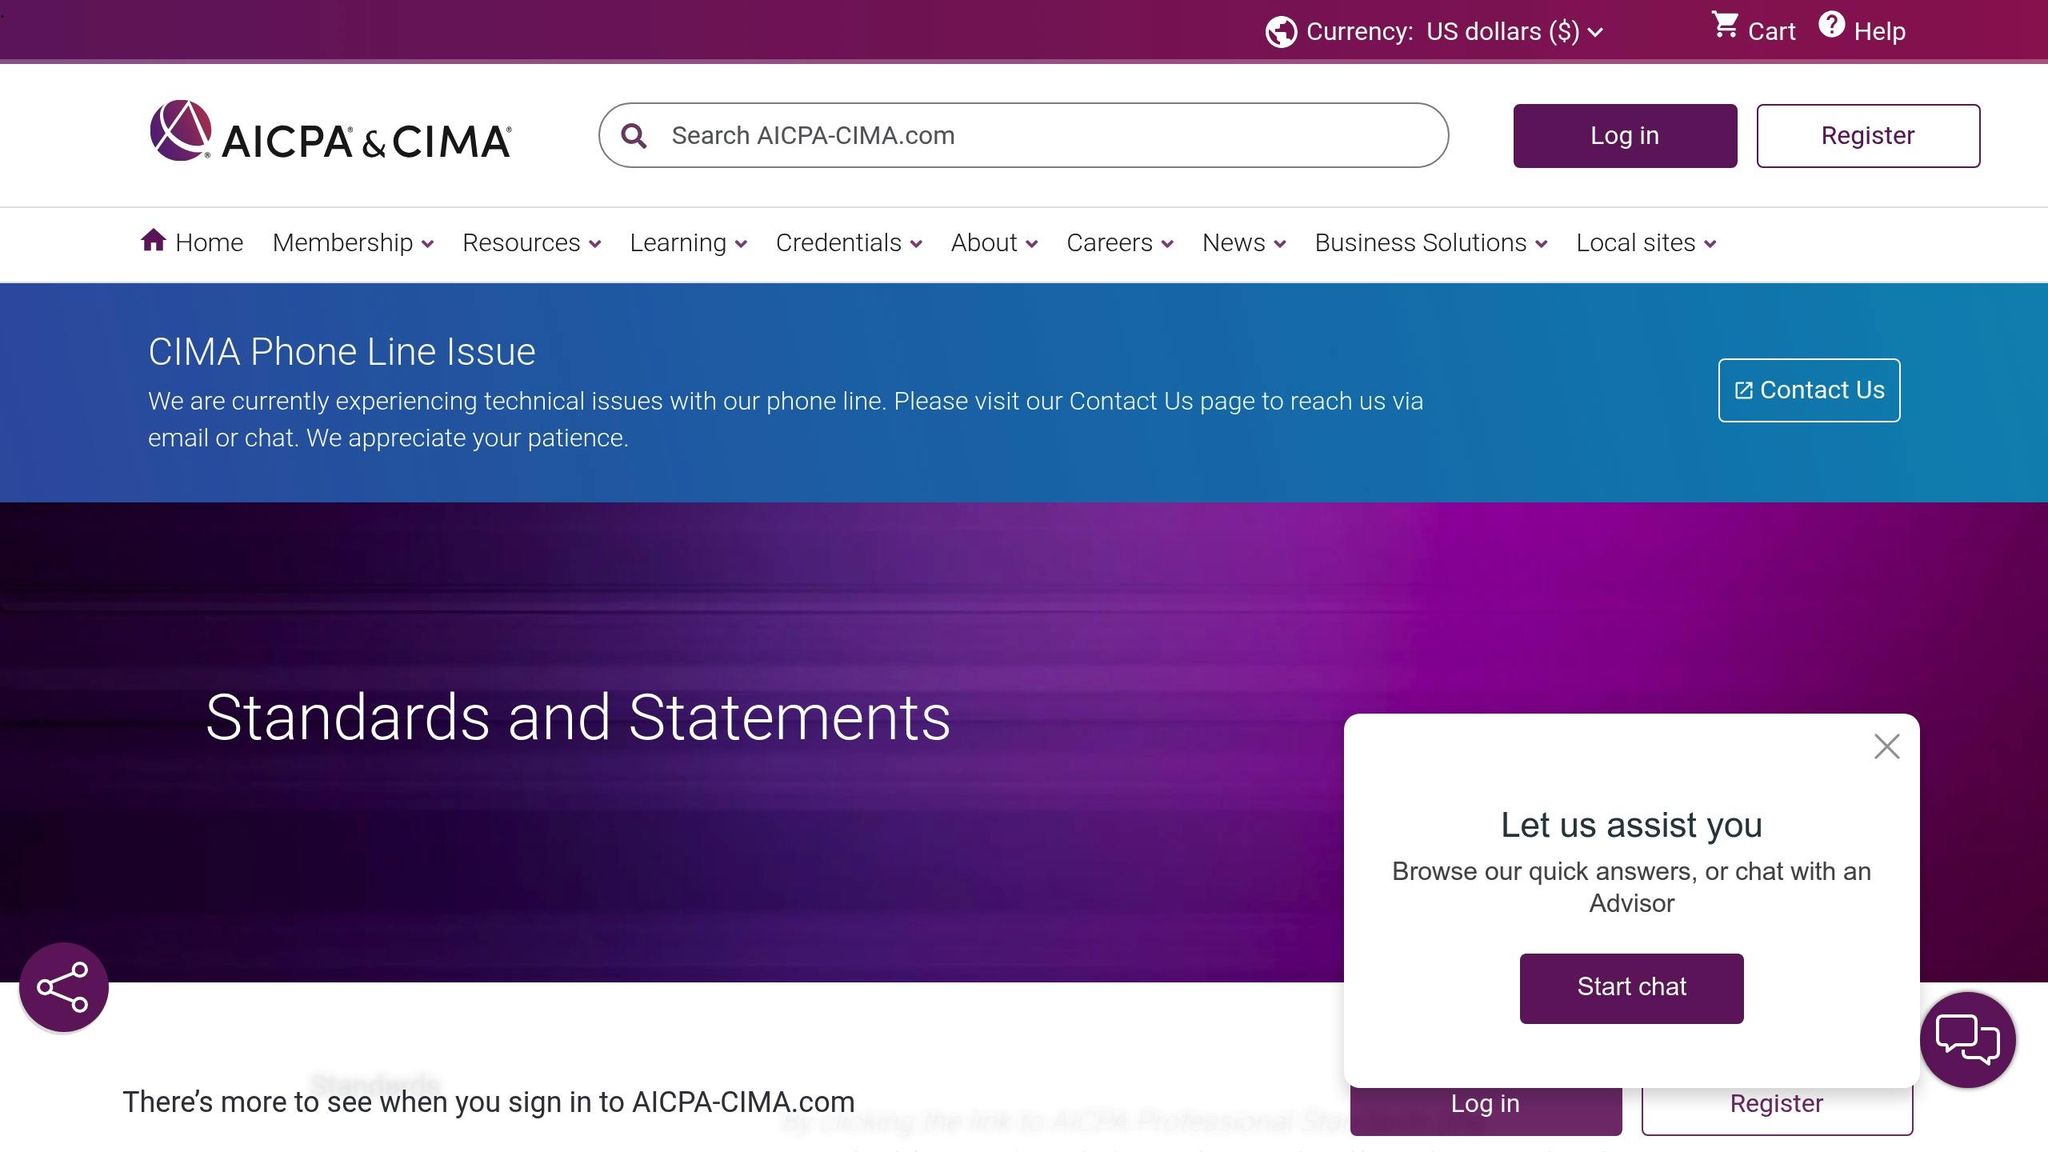Click the AICPA & CIMA logo
Viewport: 2048px width, 1152px height.
click(x=330, y=135)
